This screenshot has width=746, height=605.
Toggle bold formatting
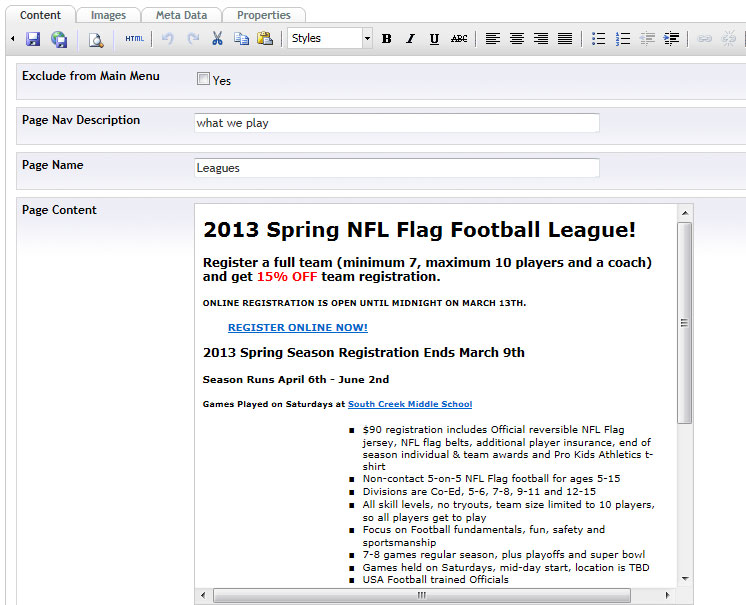click(x=386, y=39)
